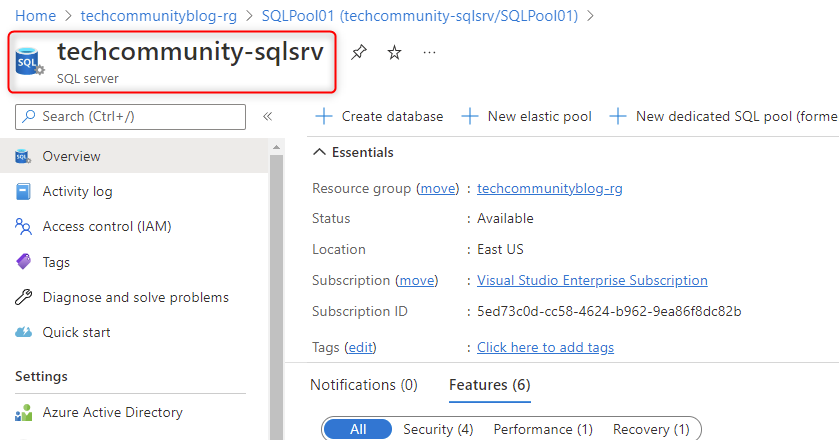Filter features by Security (4)
The width and height of the screenshot is (839, 440).
(438, 429)
